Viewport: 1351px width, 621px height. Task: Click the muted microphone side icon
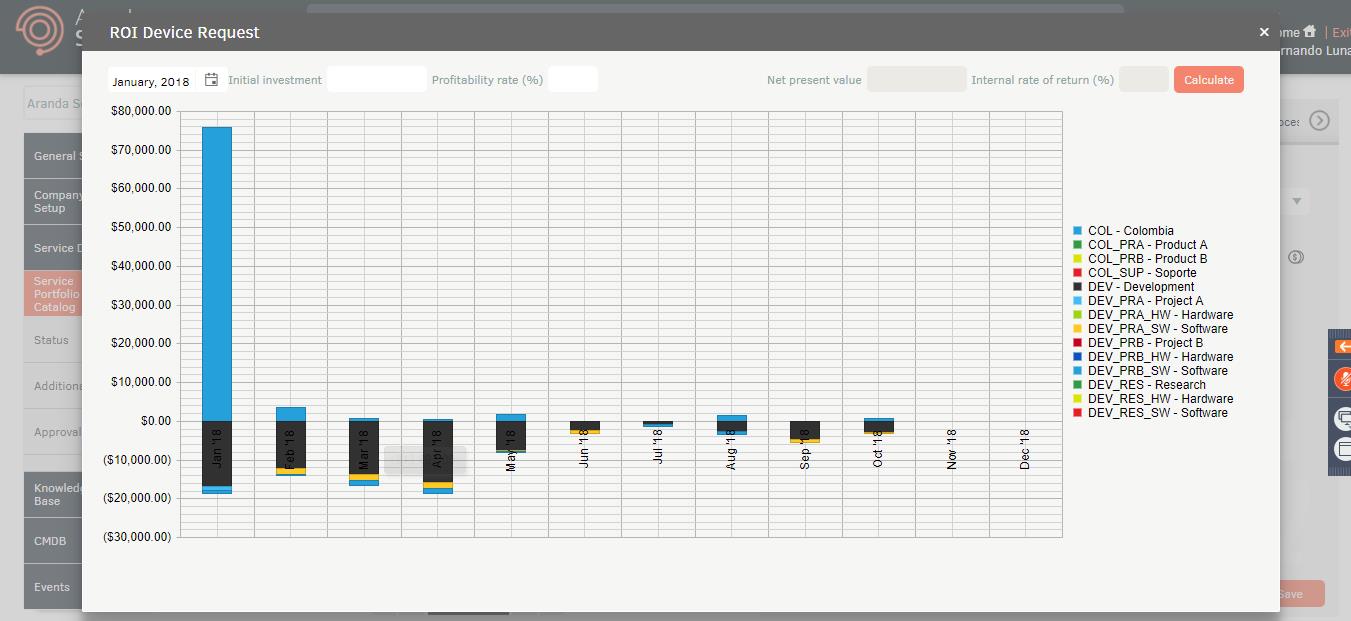pyautogui.click(x=1342, y=380)
